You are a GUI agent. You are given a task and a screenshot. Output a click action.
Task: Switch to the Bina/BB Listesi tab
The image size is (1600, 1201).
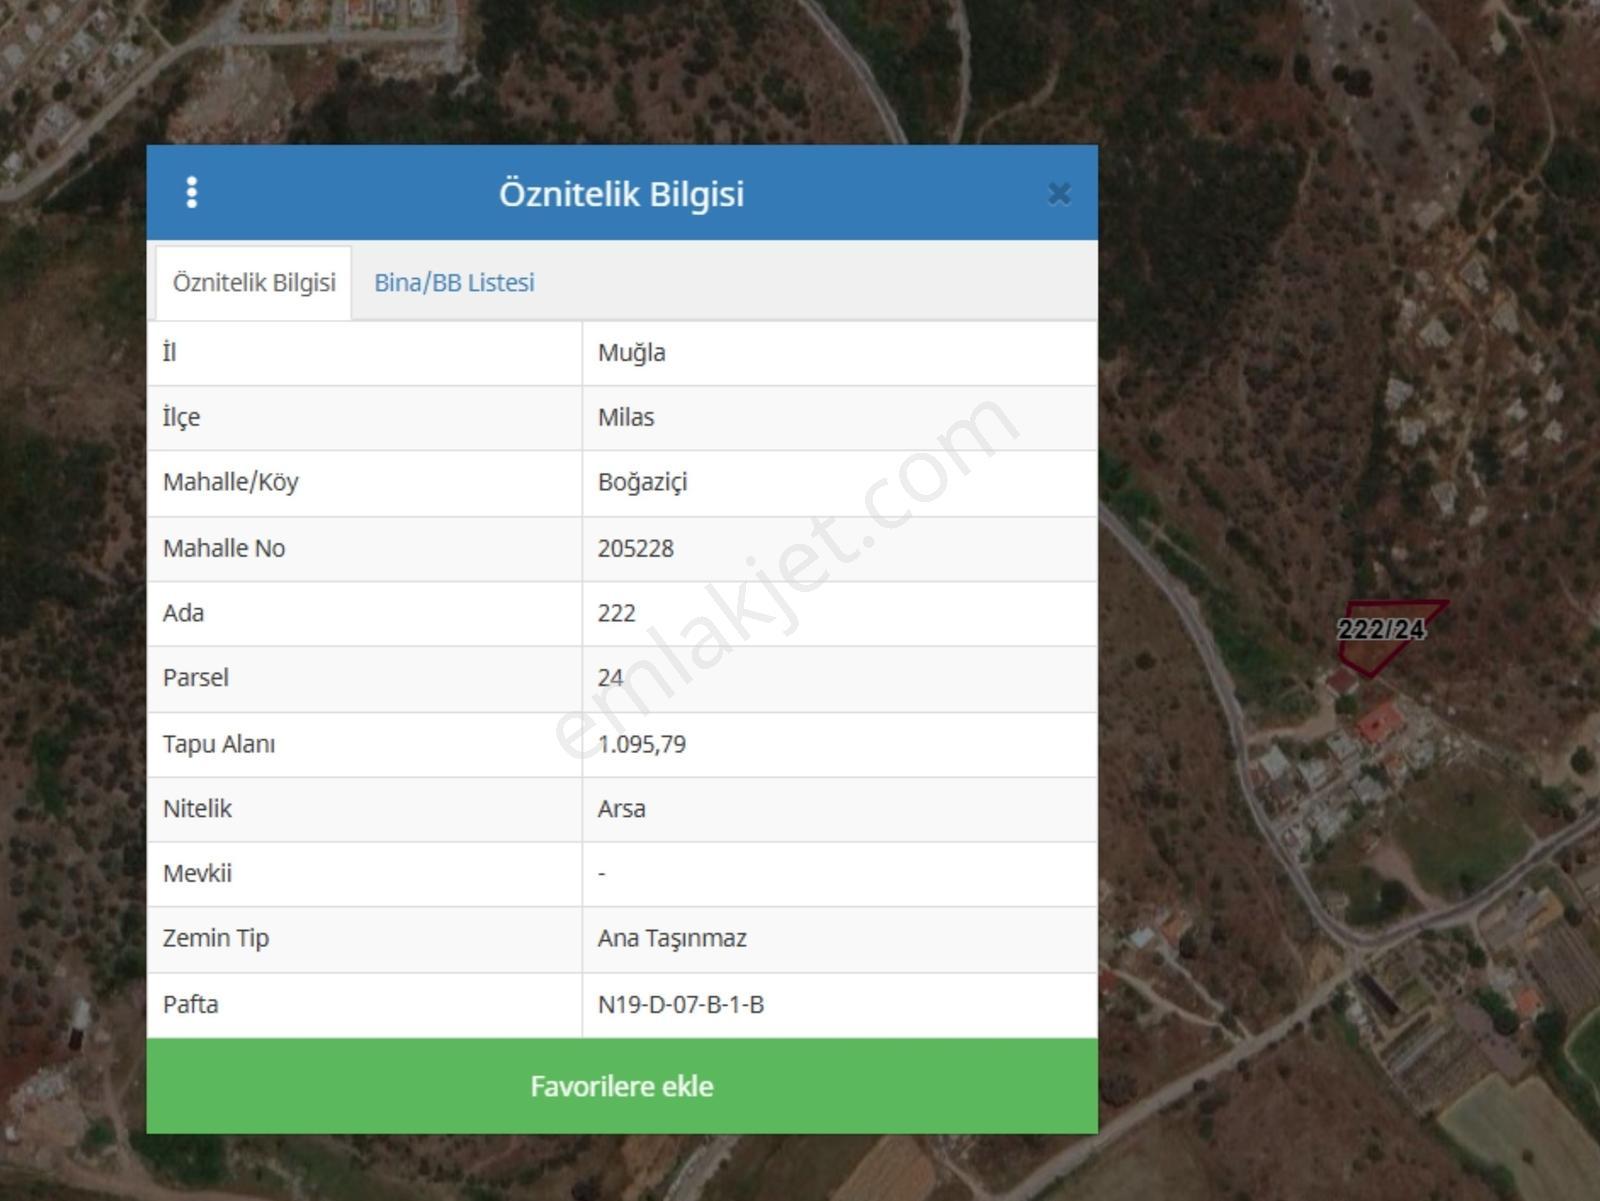pos(454,283)
